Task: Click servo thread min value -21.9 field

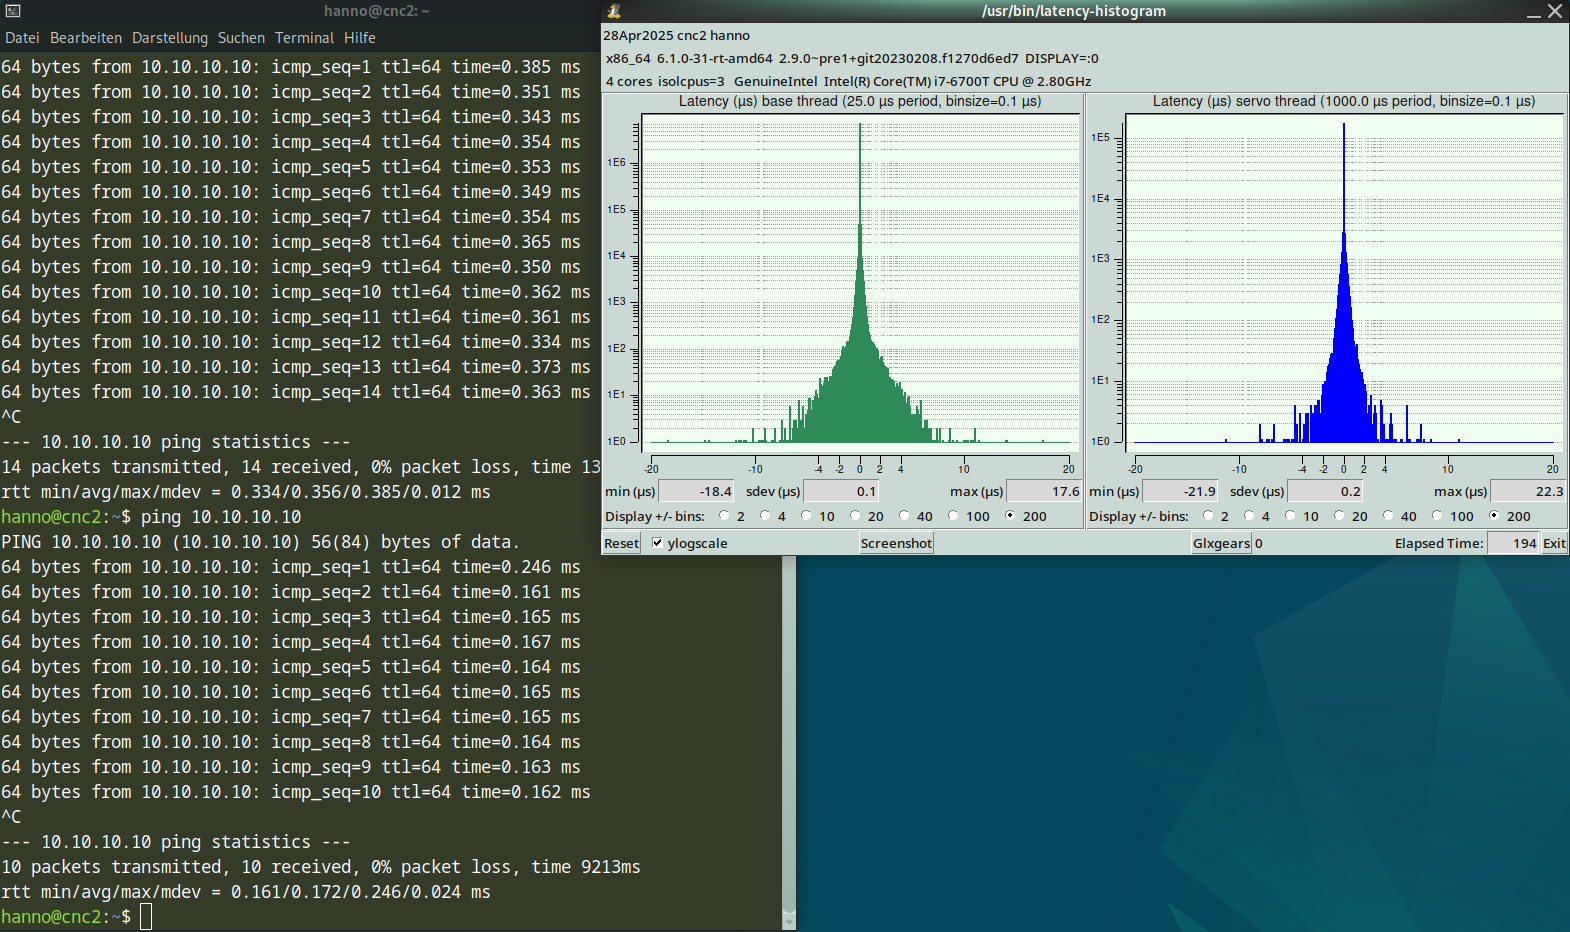Action: 1181,491
